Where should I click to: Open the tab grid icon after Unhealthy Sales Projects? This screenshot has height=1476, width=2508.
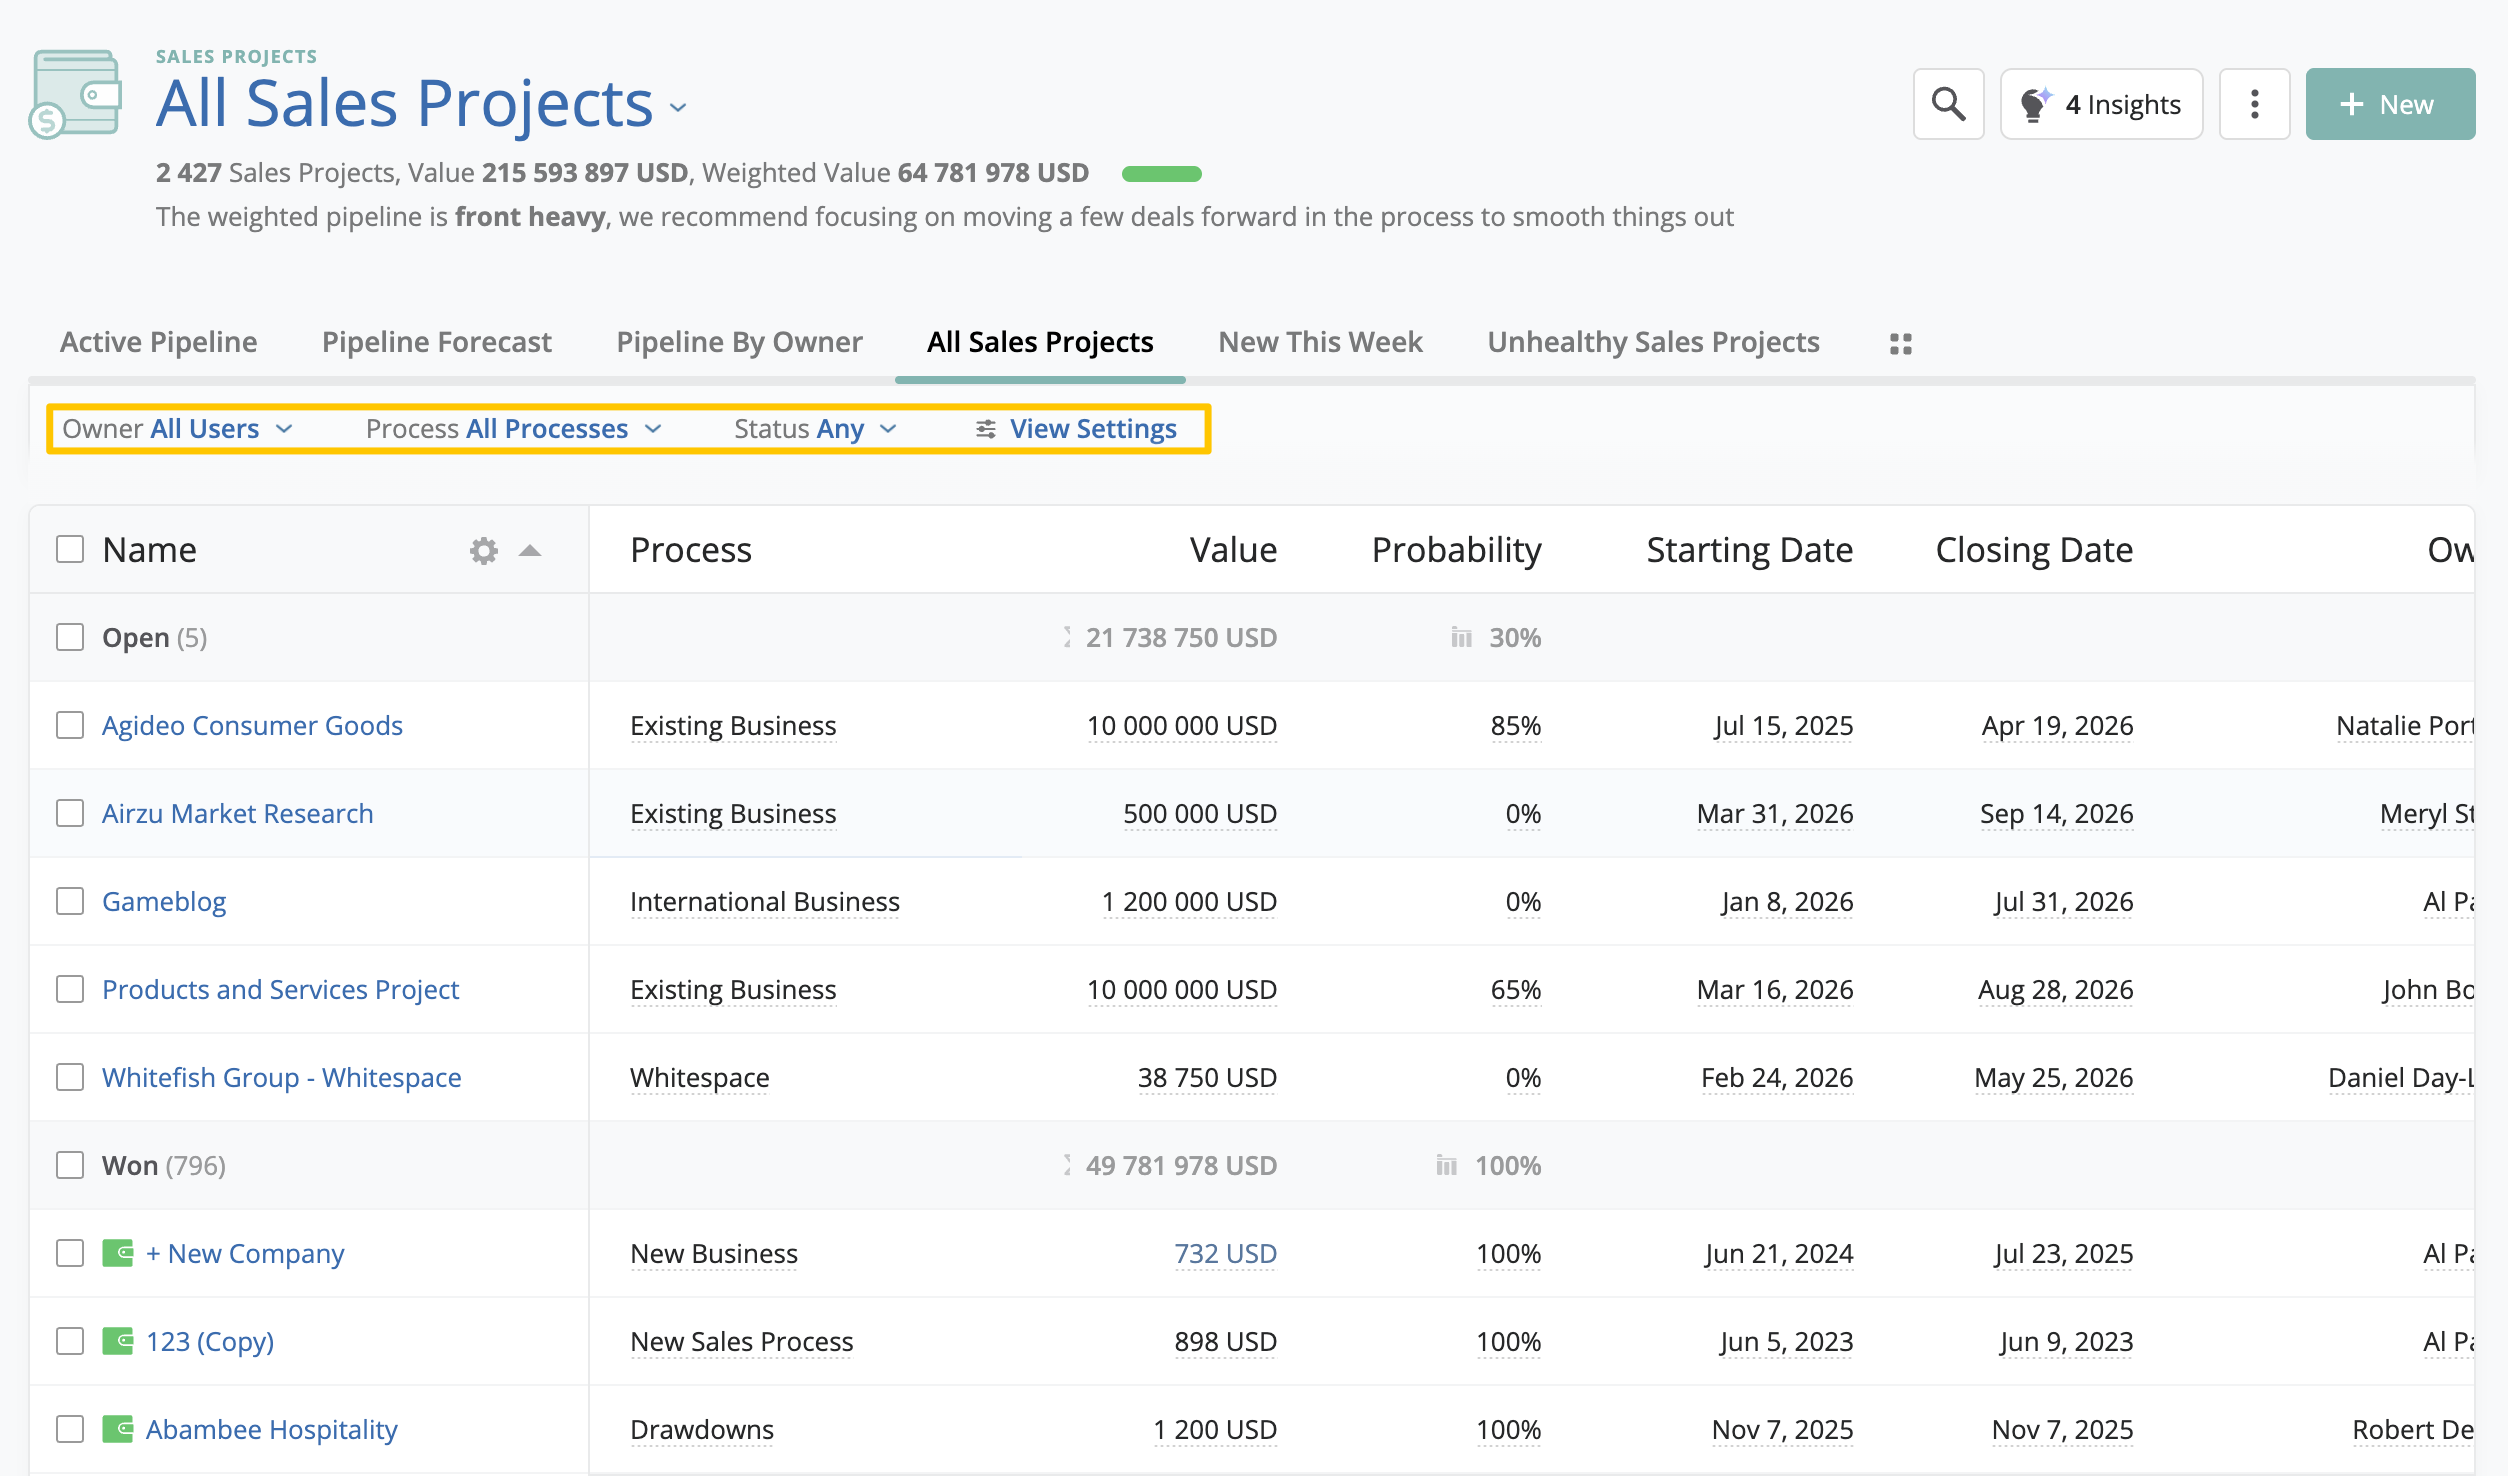[x=1900, y=344]
